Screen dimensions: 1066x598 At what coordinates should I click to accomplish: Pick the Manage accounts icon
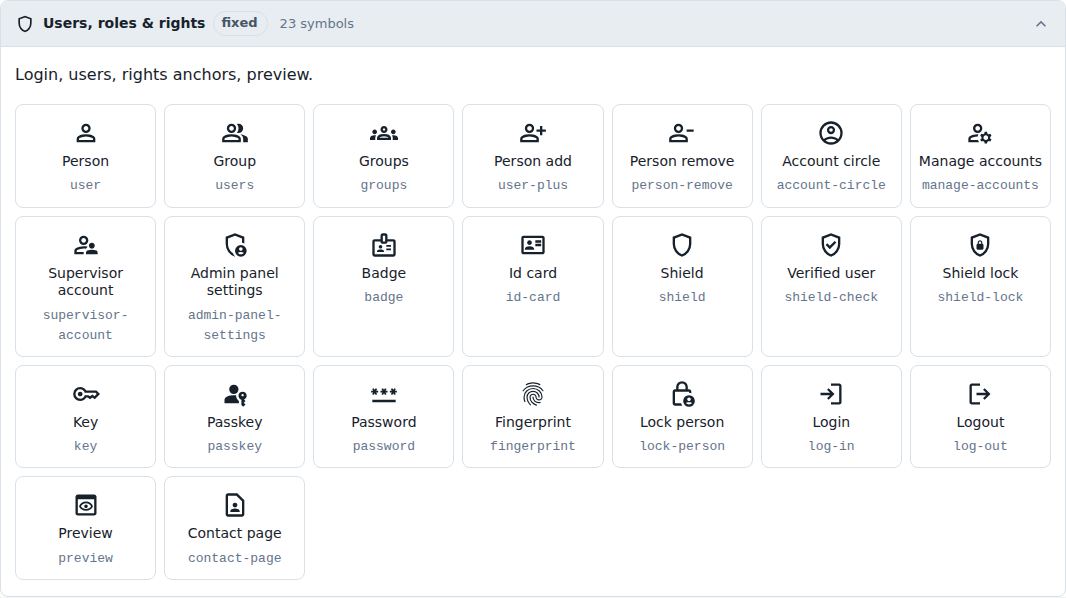point(980,133)
